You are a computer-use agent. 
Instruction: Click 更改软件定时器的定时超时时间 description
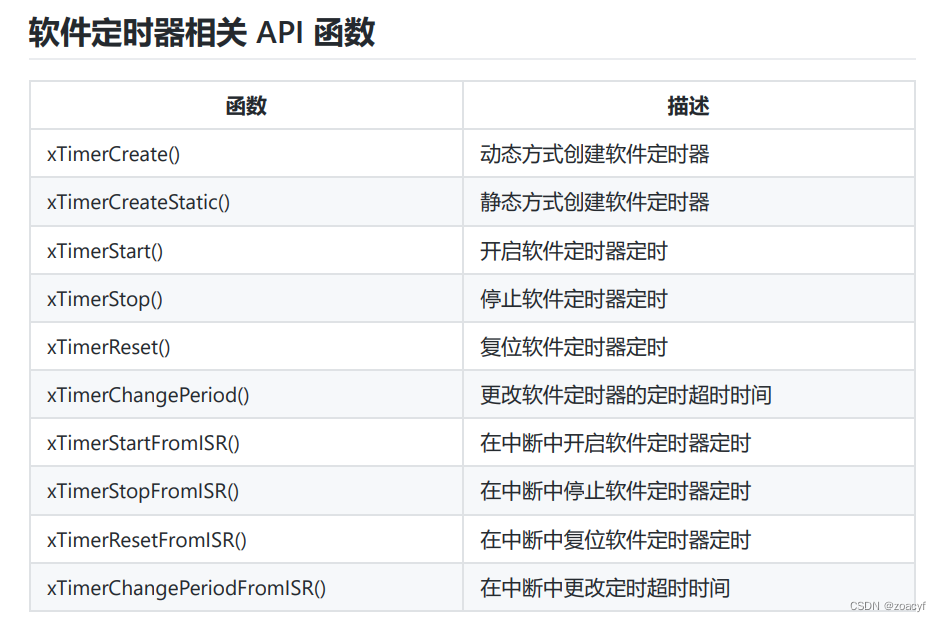(x=626, y=395)
